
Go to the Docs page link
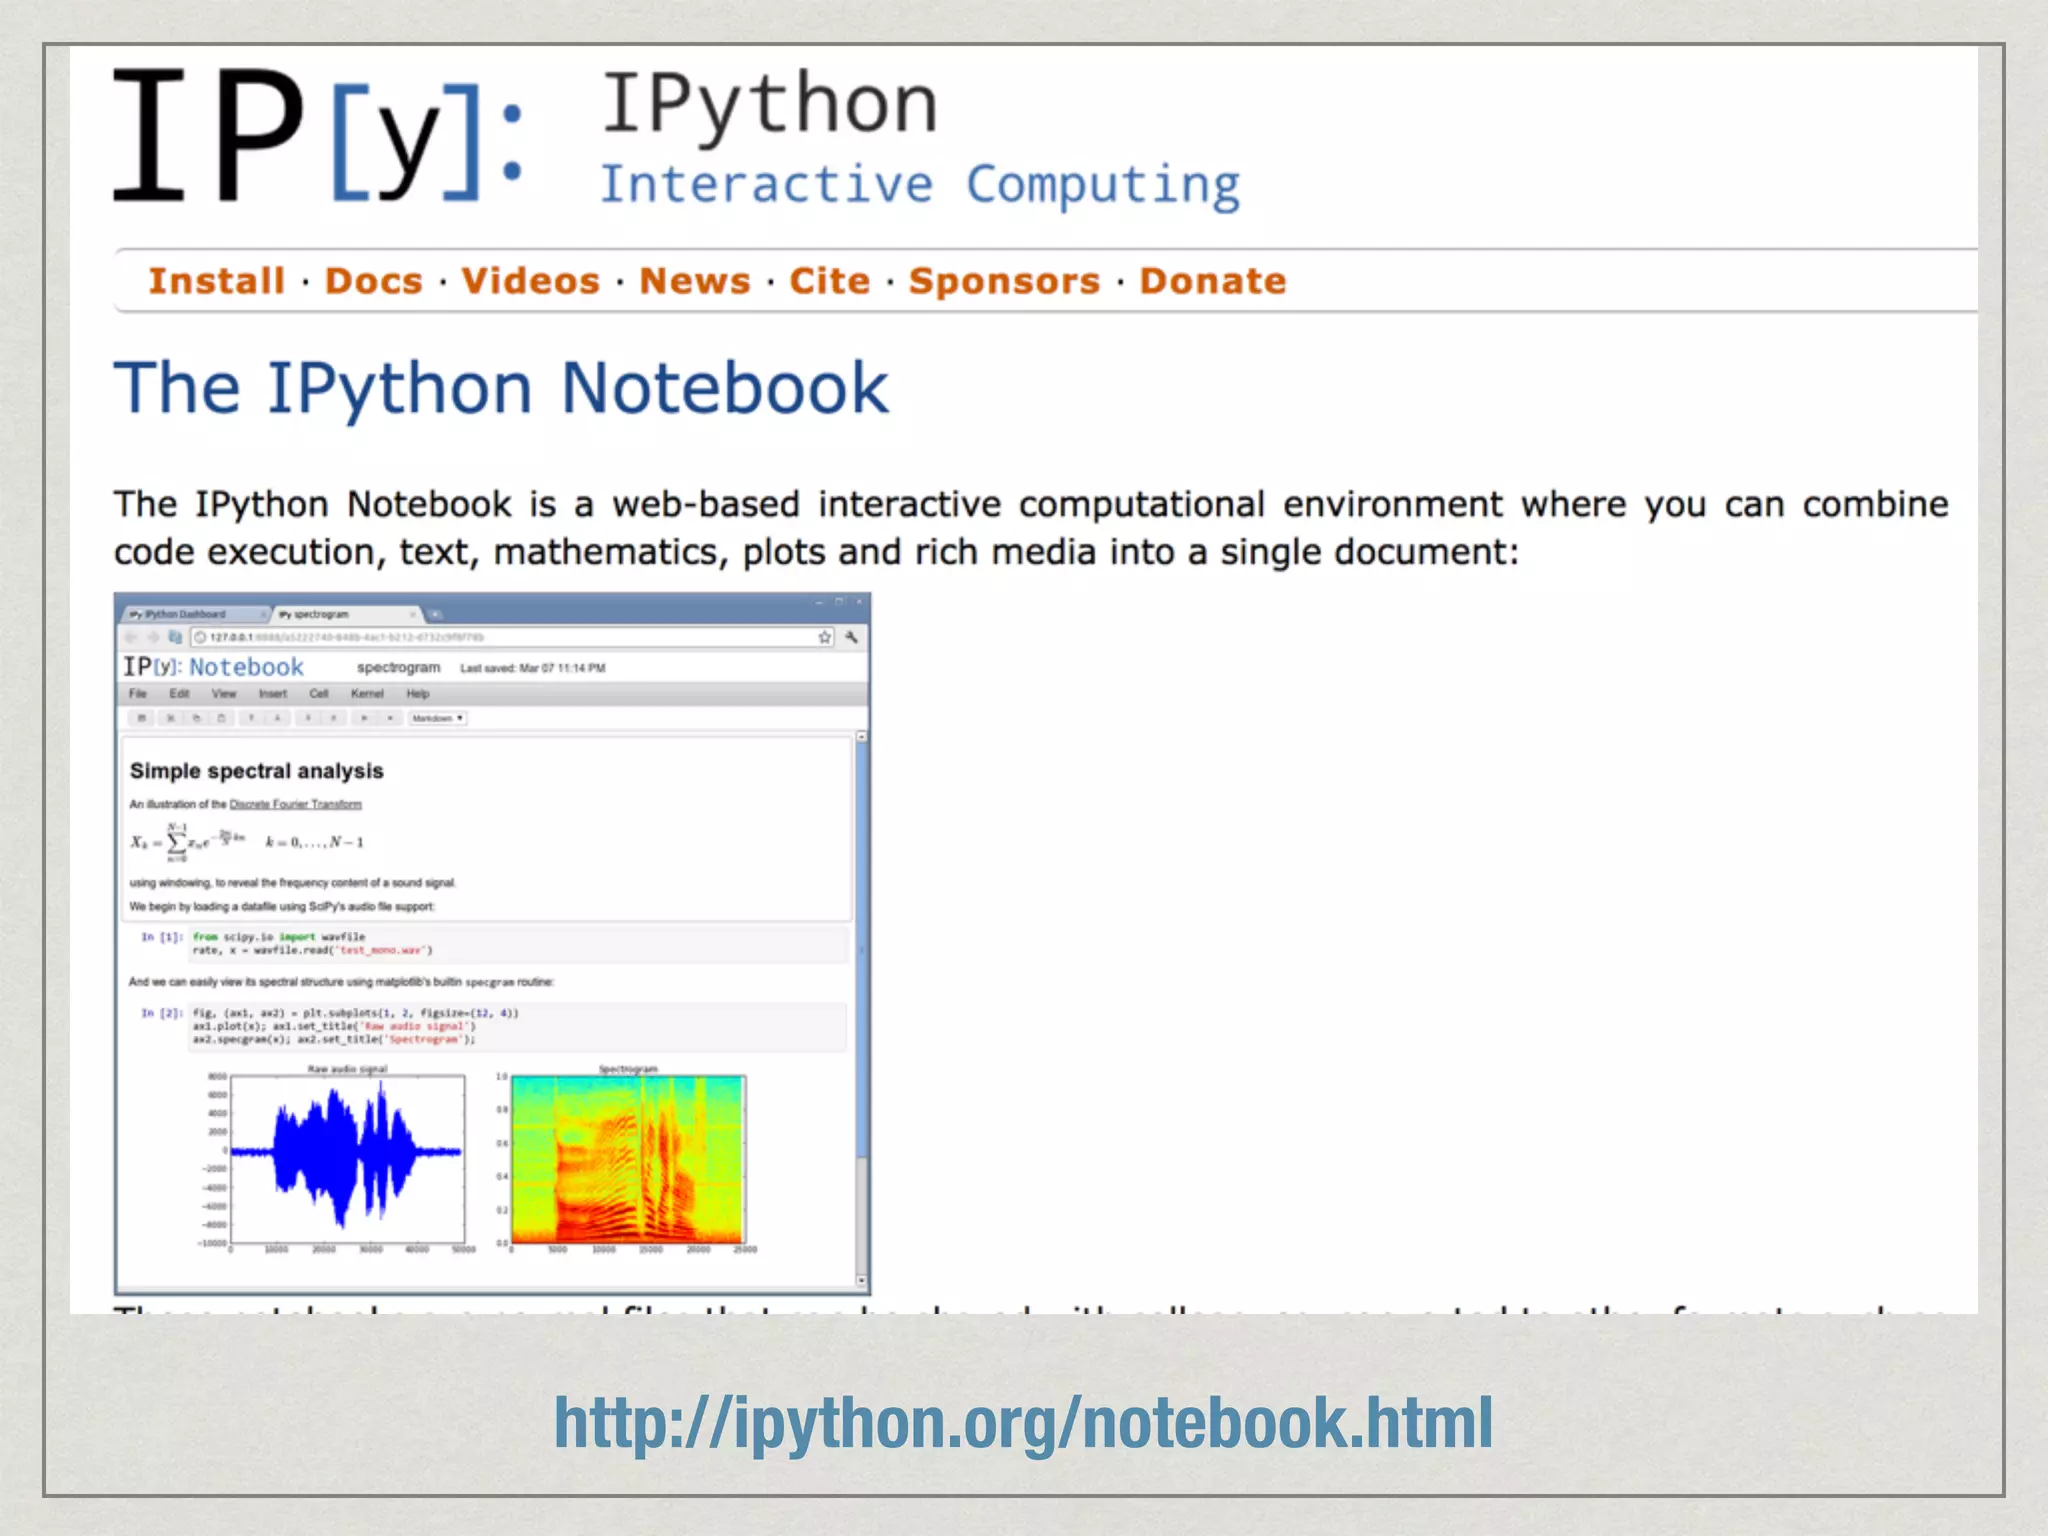pyautogui.click(x=374, y=281)
